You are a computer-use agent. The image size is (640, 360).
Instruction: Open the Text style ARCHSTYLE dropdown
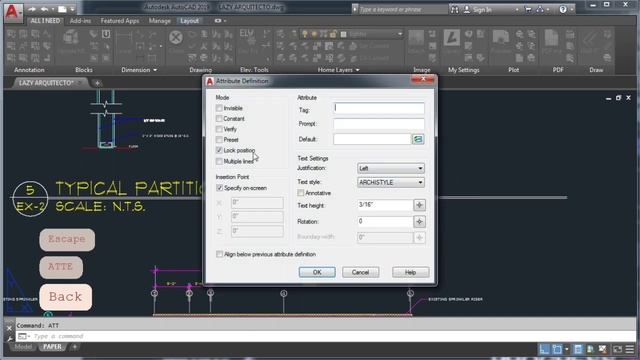coord(391,182)
